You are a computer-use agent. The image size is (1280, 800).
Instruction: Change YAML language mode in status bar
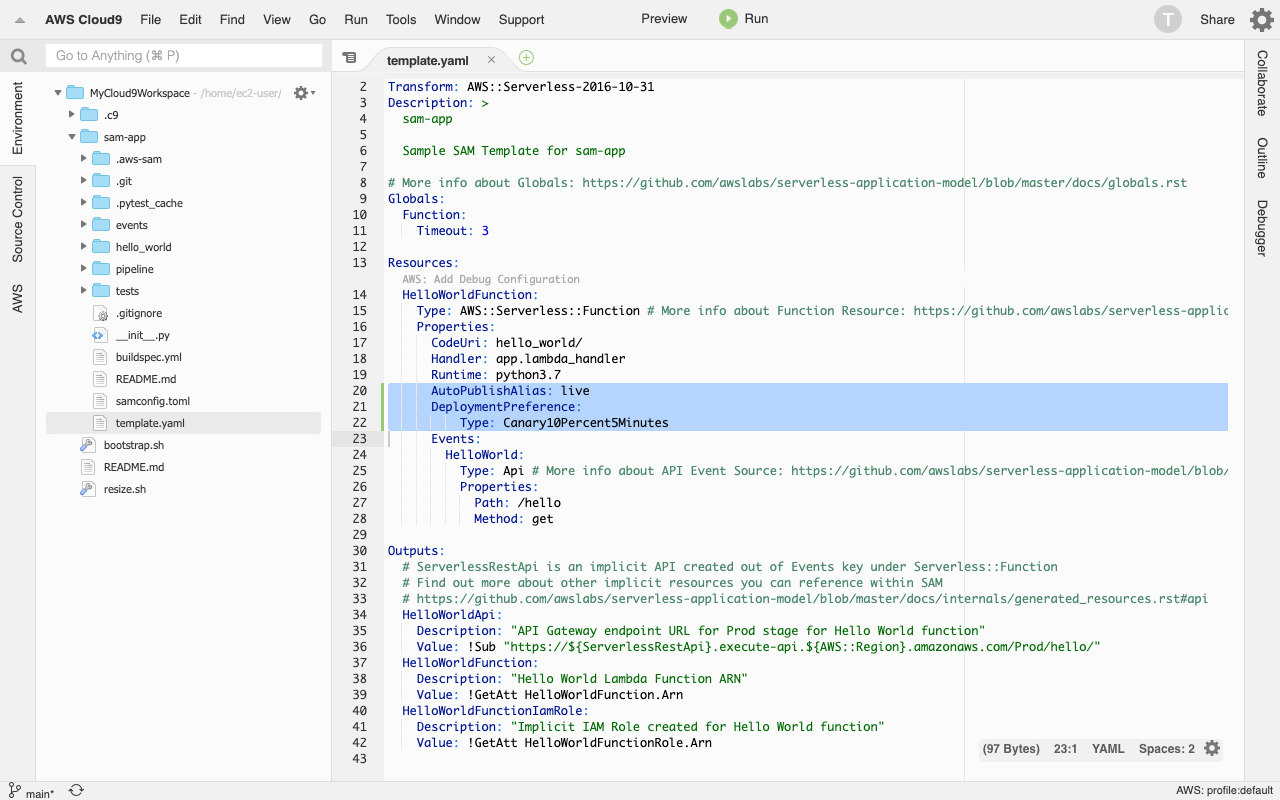1108,748
